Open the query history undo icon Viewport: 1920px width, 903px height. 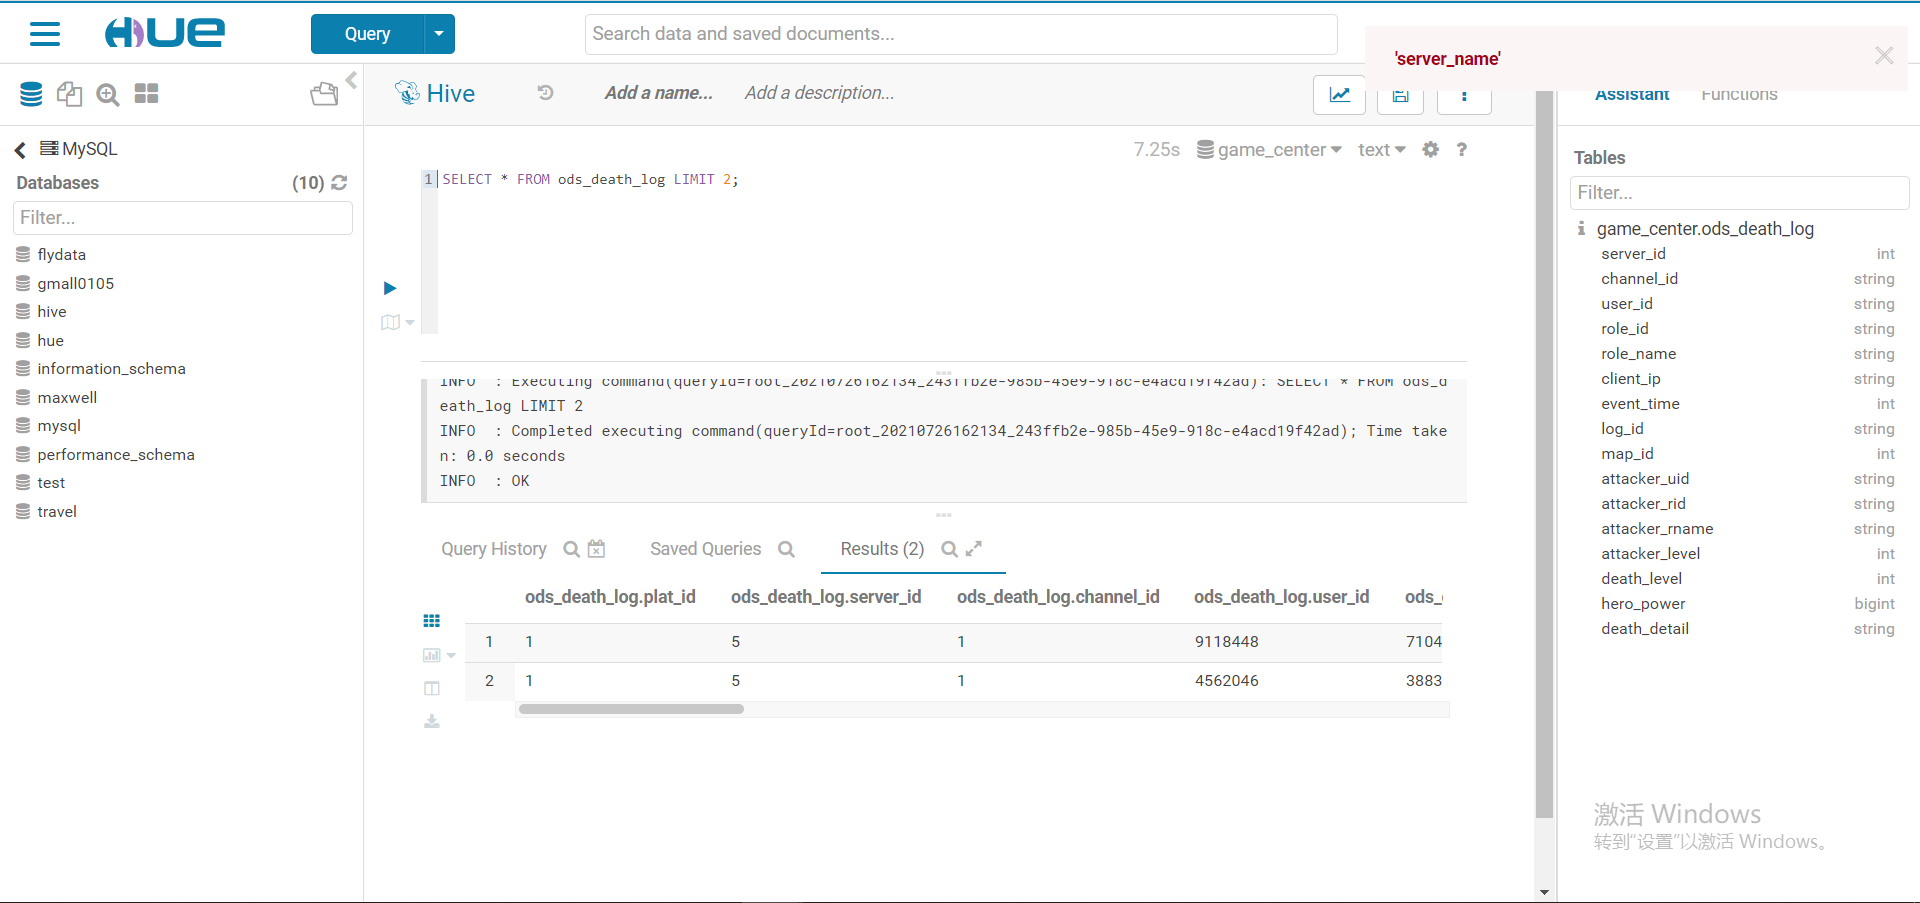click(x=545, y=93)
